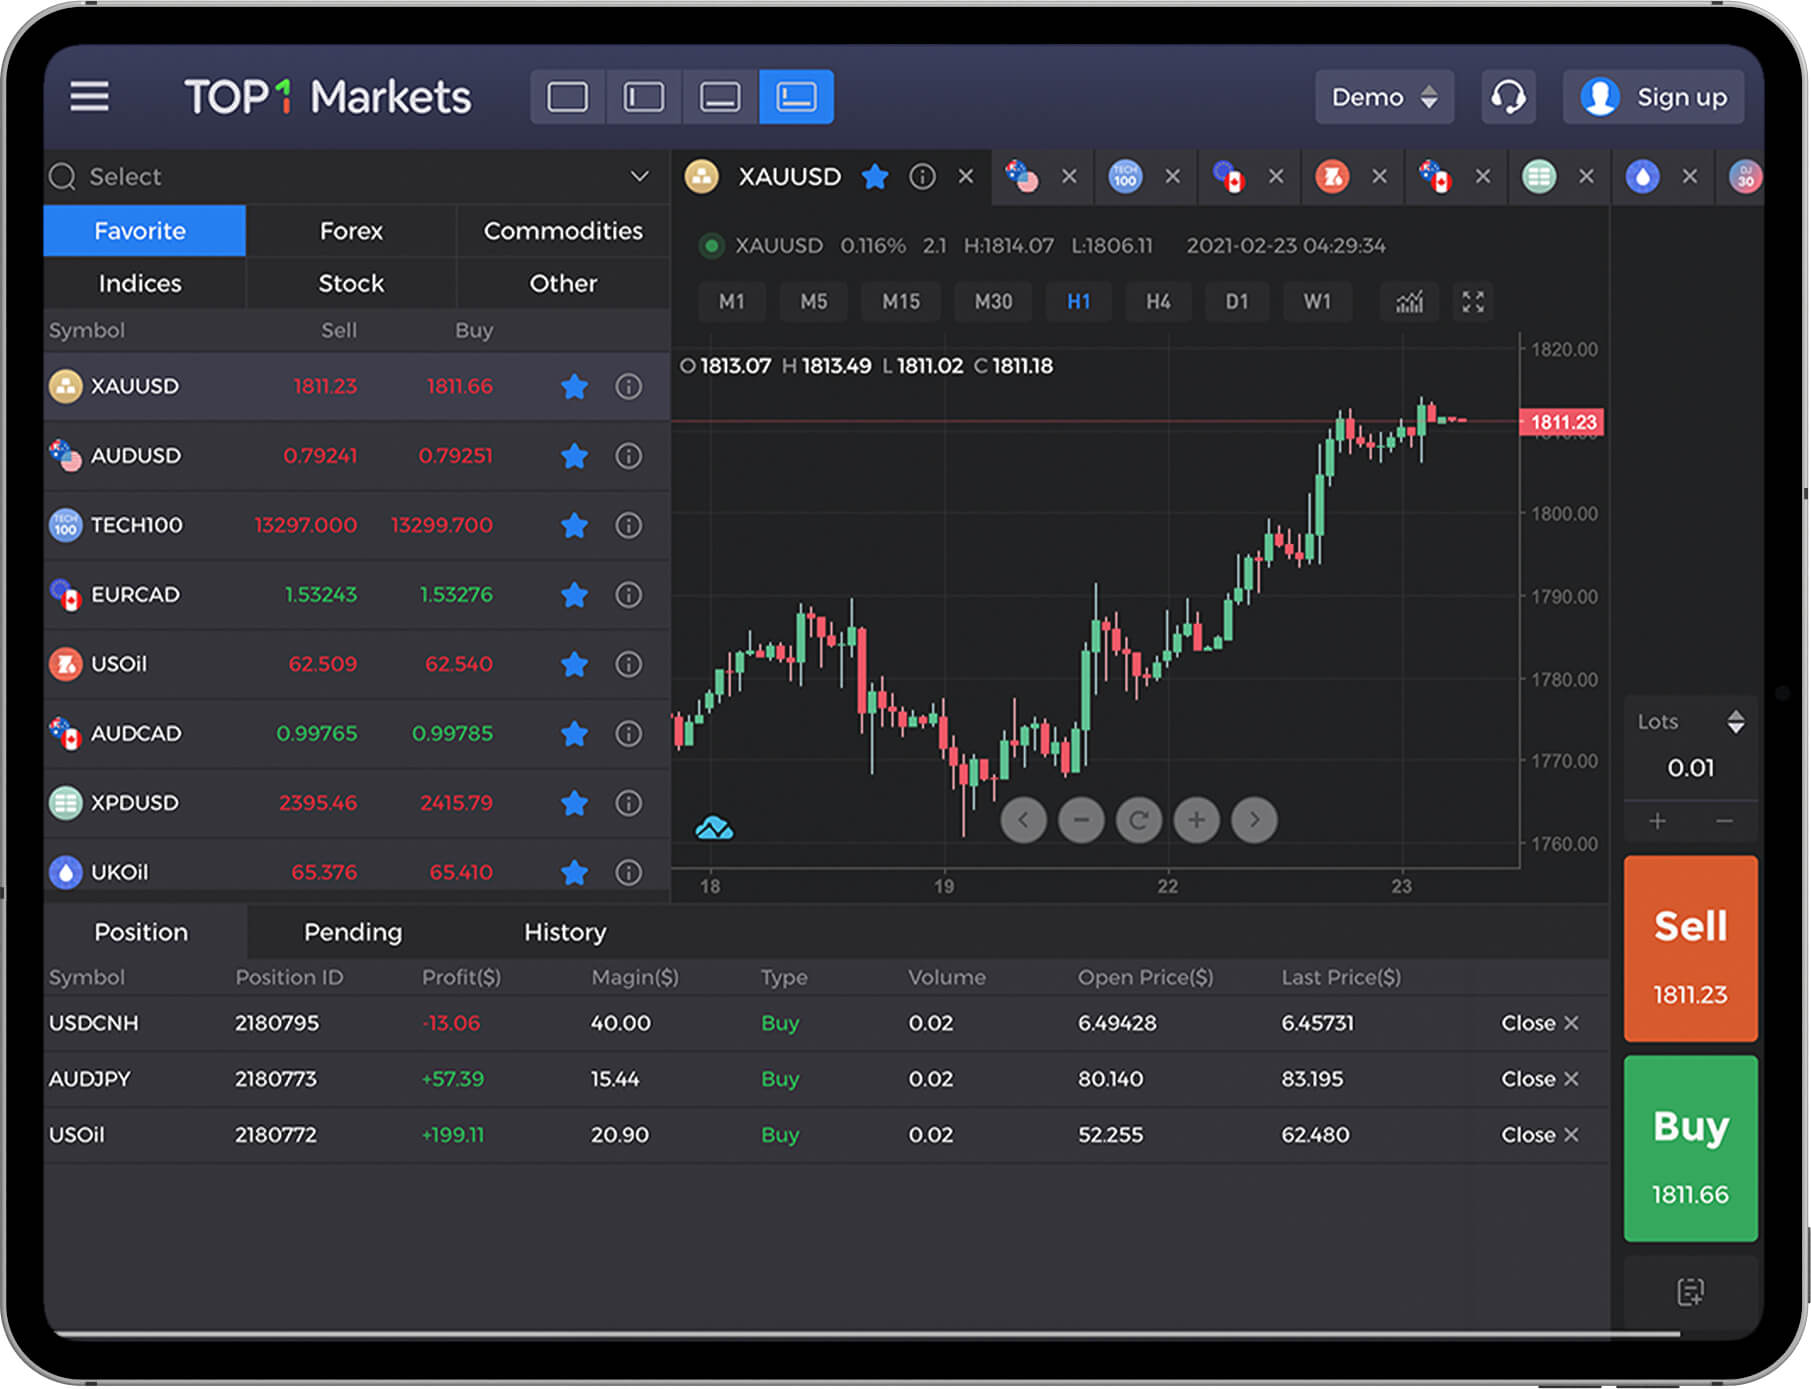Screen dimensions: 1811x1389
Task: Switch to Indices category tab
Action: coord(140,284)
